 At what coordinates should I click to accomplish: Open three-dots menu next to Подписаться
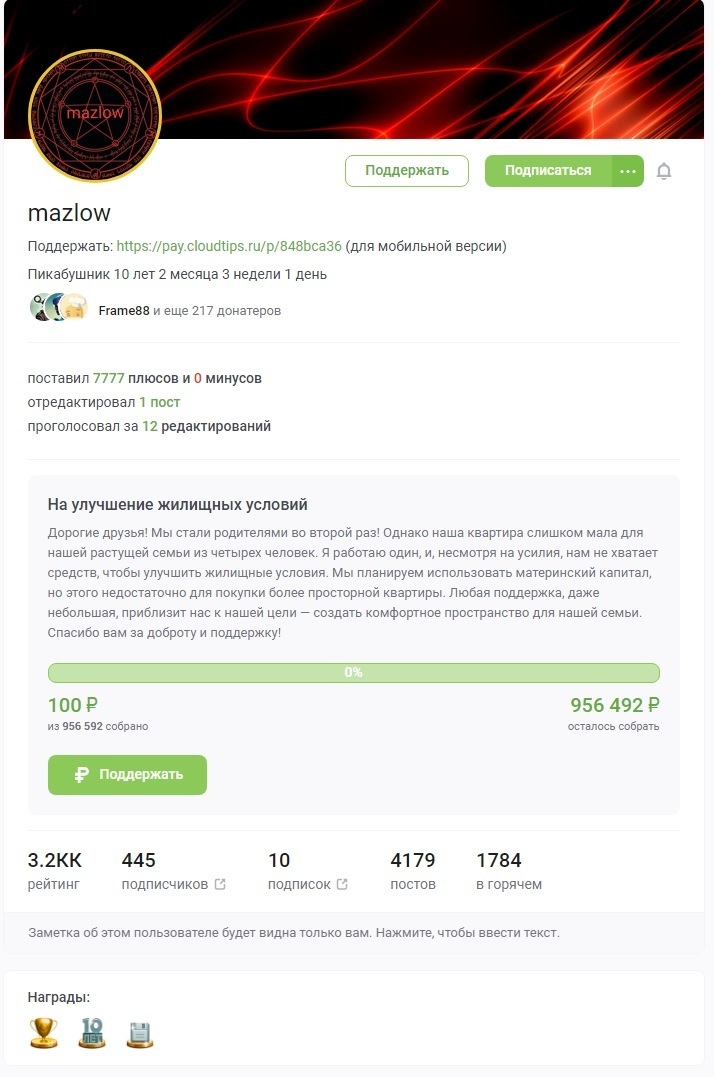pyautogui.click(x=627, y=171)
